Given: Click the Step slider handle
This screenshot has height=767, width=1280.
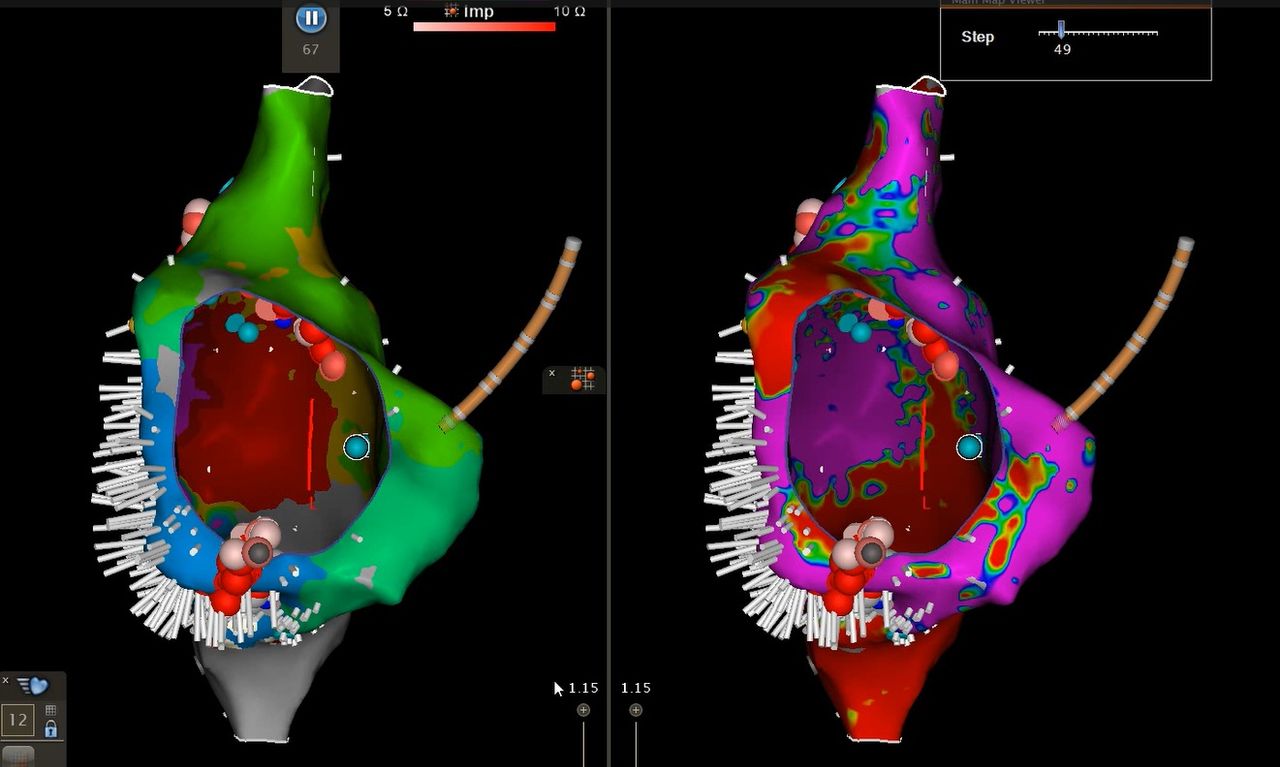Looking at the screenshot, I should [x=1061, y=31].
